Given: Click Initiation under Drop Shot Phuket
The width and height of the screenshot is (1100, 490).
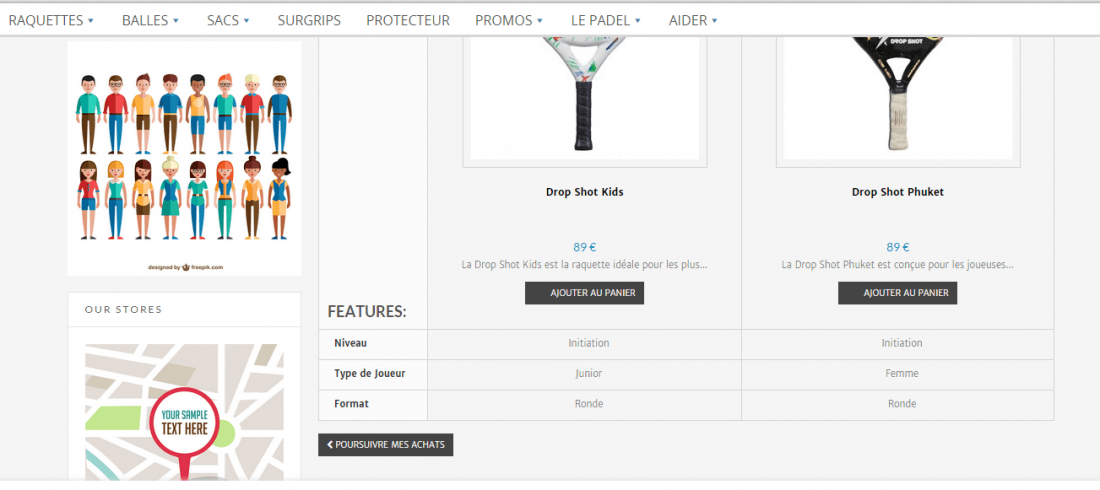Looking at the screenshot, I should pos(902,343).
